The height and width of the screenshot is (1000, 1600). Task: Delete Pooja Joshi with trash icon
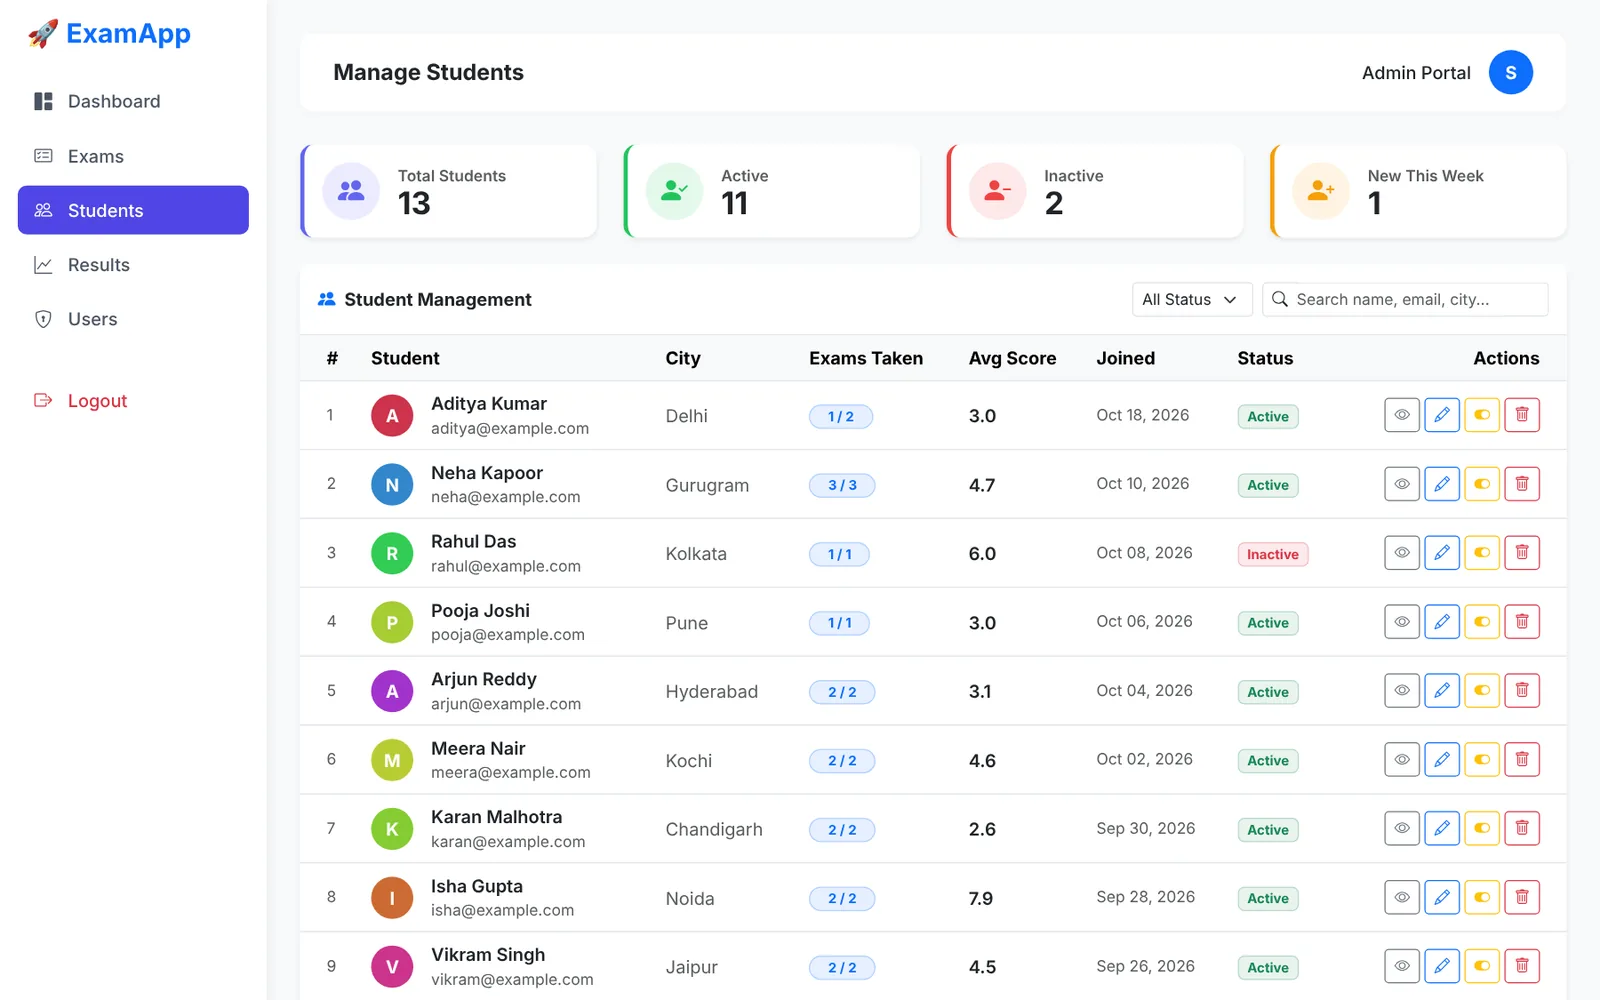point(1522,622)
